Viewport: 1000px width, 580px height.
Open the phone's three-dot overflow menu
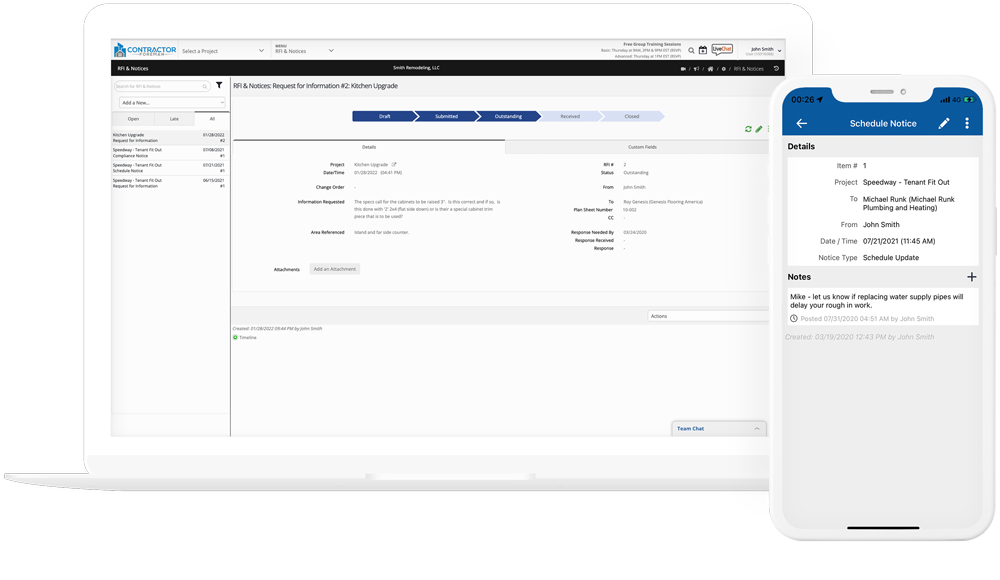[x=967, y=124]
